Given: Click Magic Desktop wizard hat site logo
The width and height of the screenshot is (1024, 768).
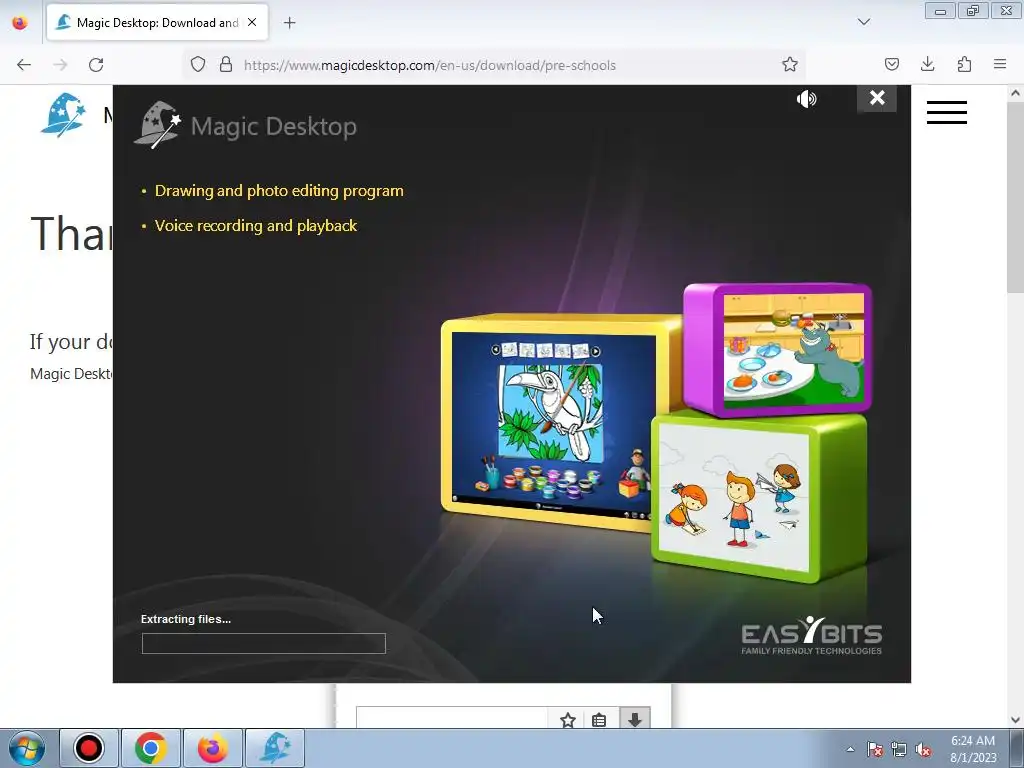Looking at the screenshot, I should point(63,116).
